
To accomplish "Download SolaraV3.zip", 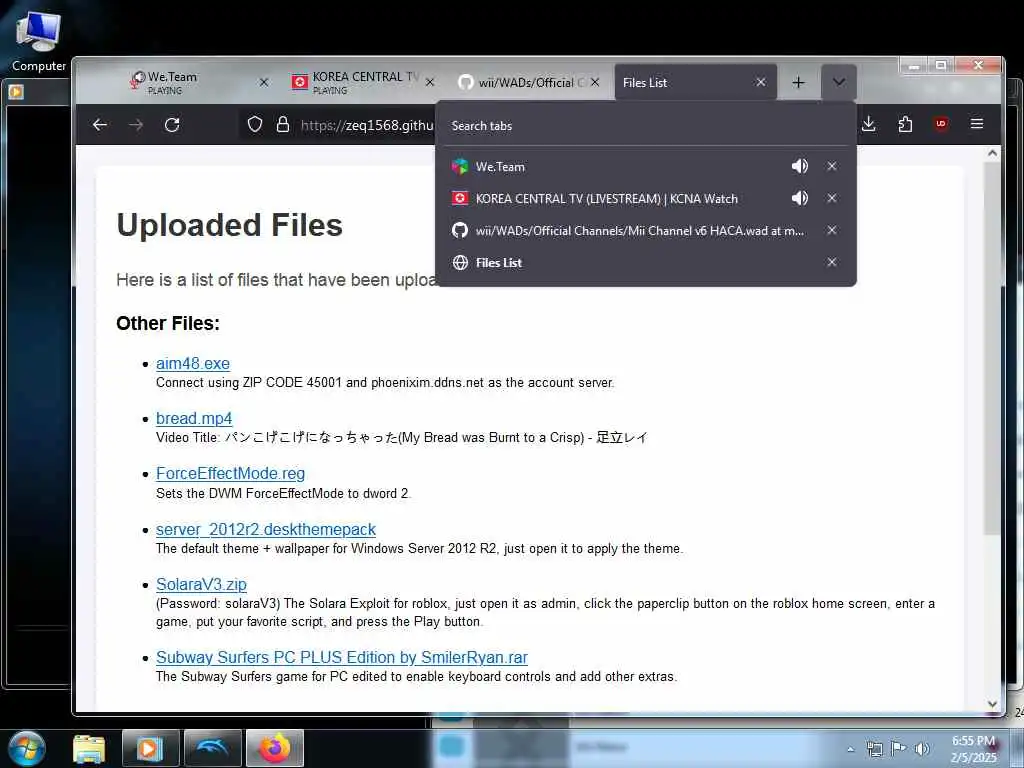I will [201, 584].
